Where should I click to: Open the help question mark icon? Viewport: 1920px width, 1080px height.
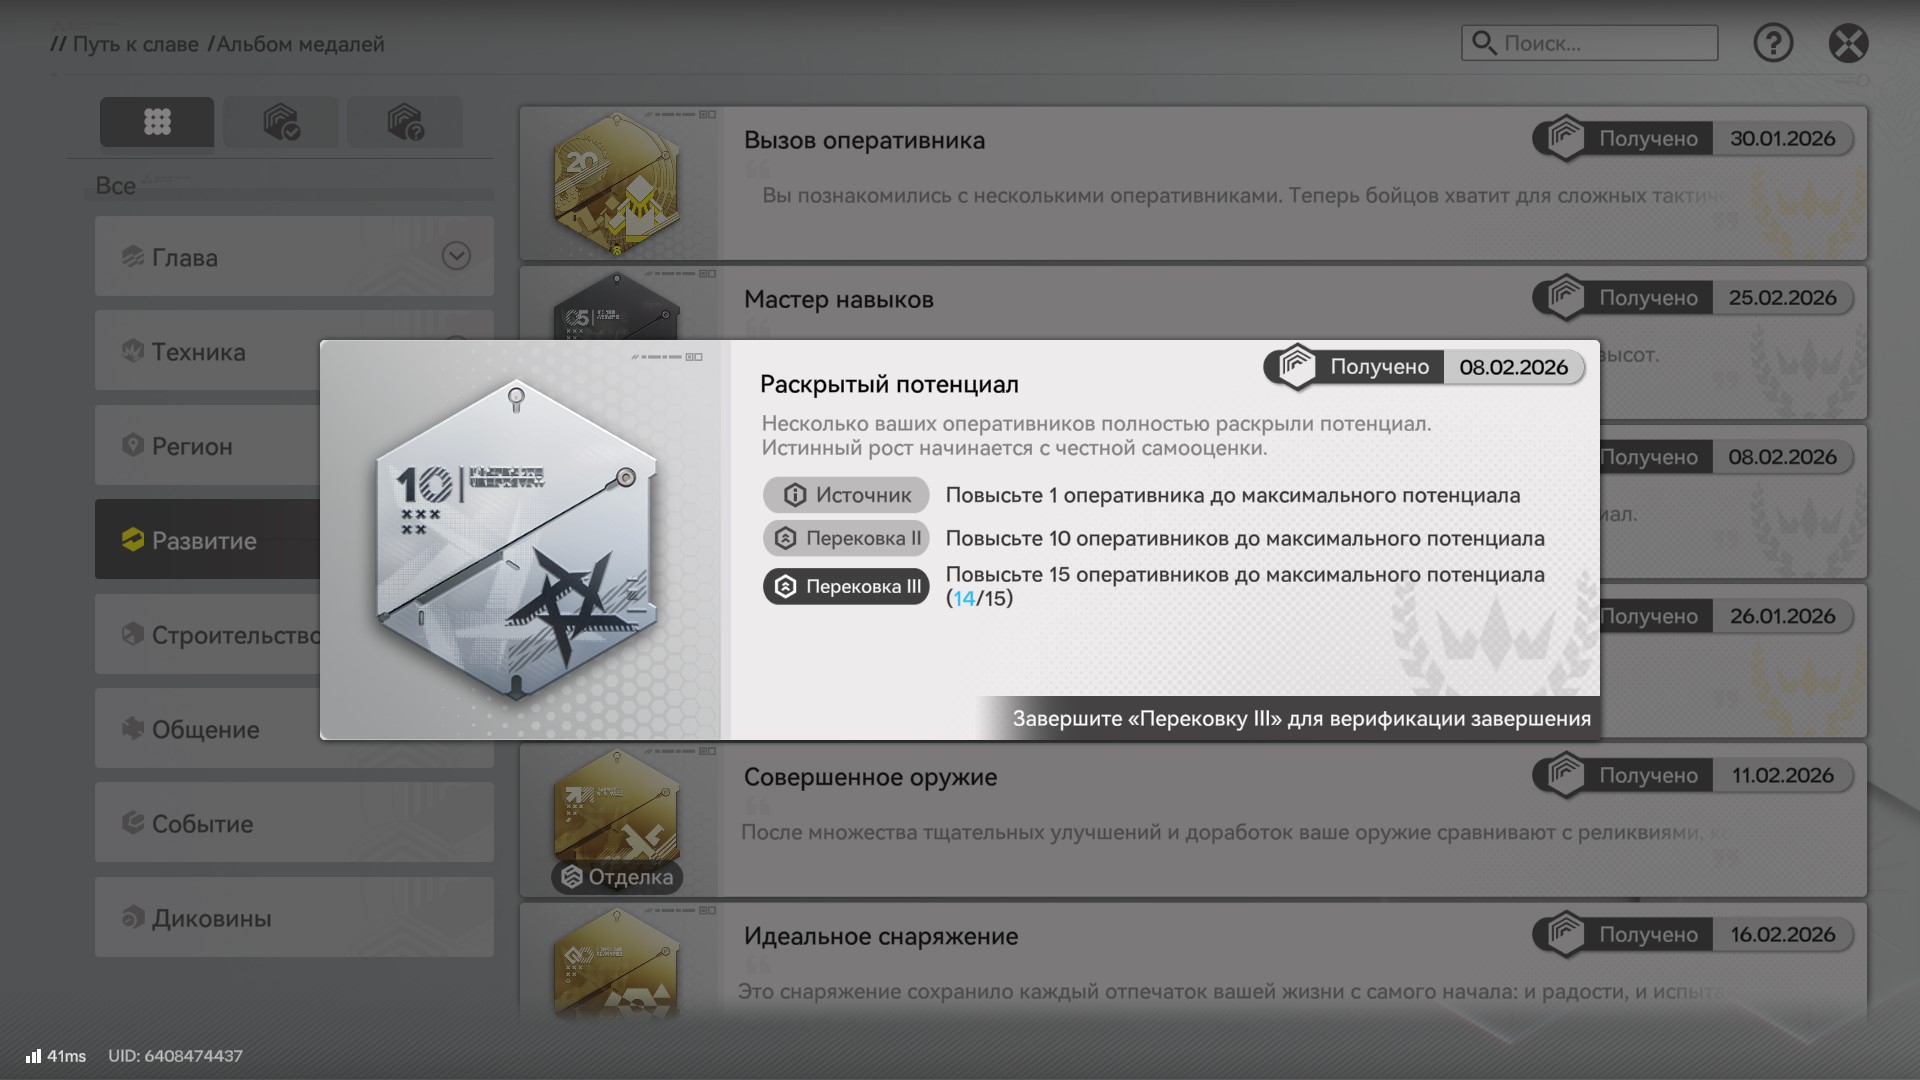(x=1773, y=43)
